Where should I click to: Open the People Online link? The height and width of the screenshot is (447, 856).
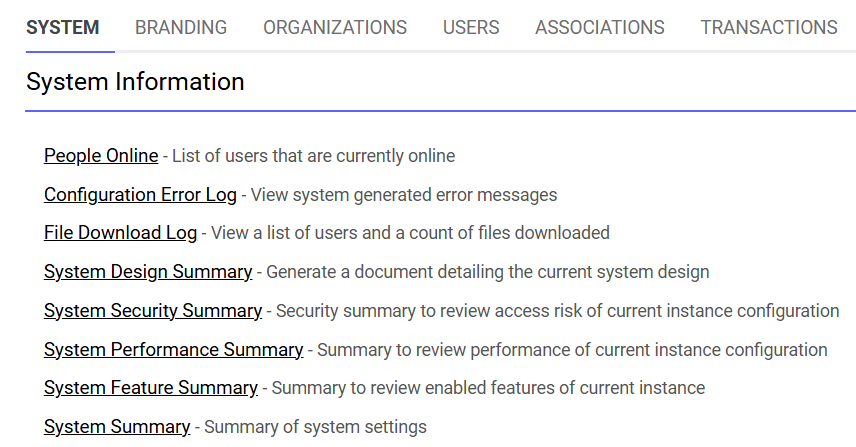101,156
